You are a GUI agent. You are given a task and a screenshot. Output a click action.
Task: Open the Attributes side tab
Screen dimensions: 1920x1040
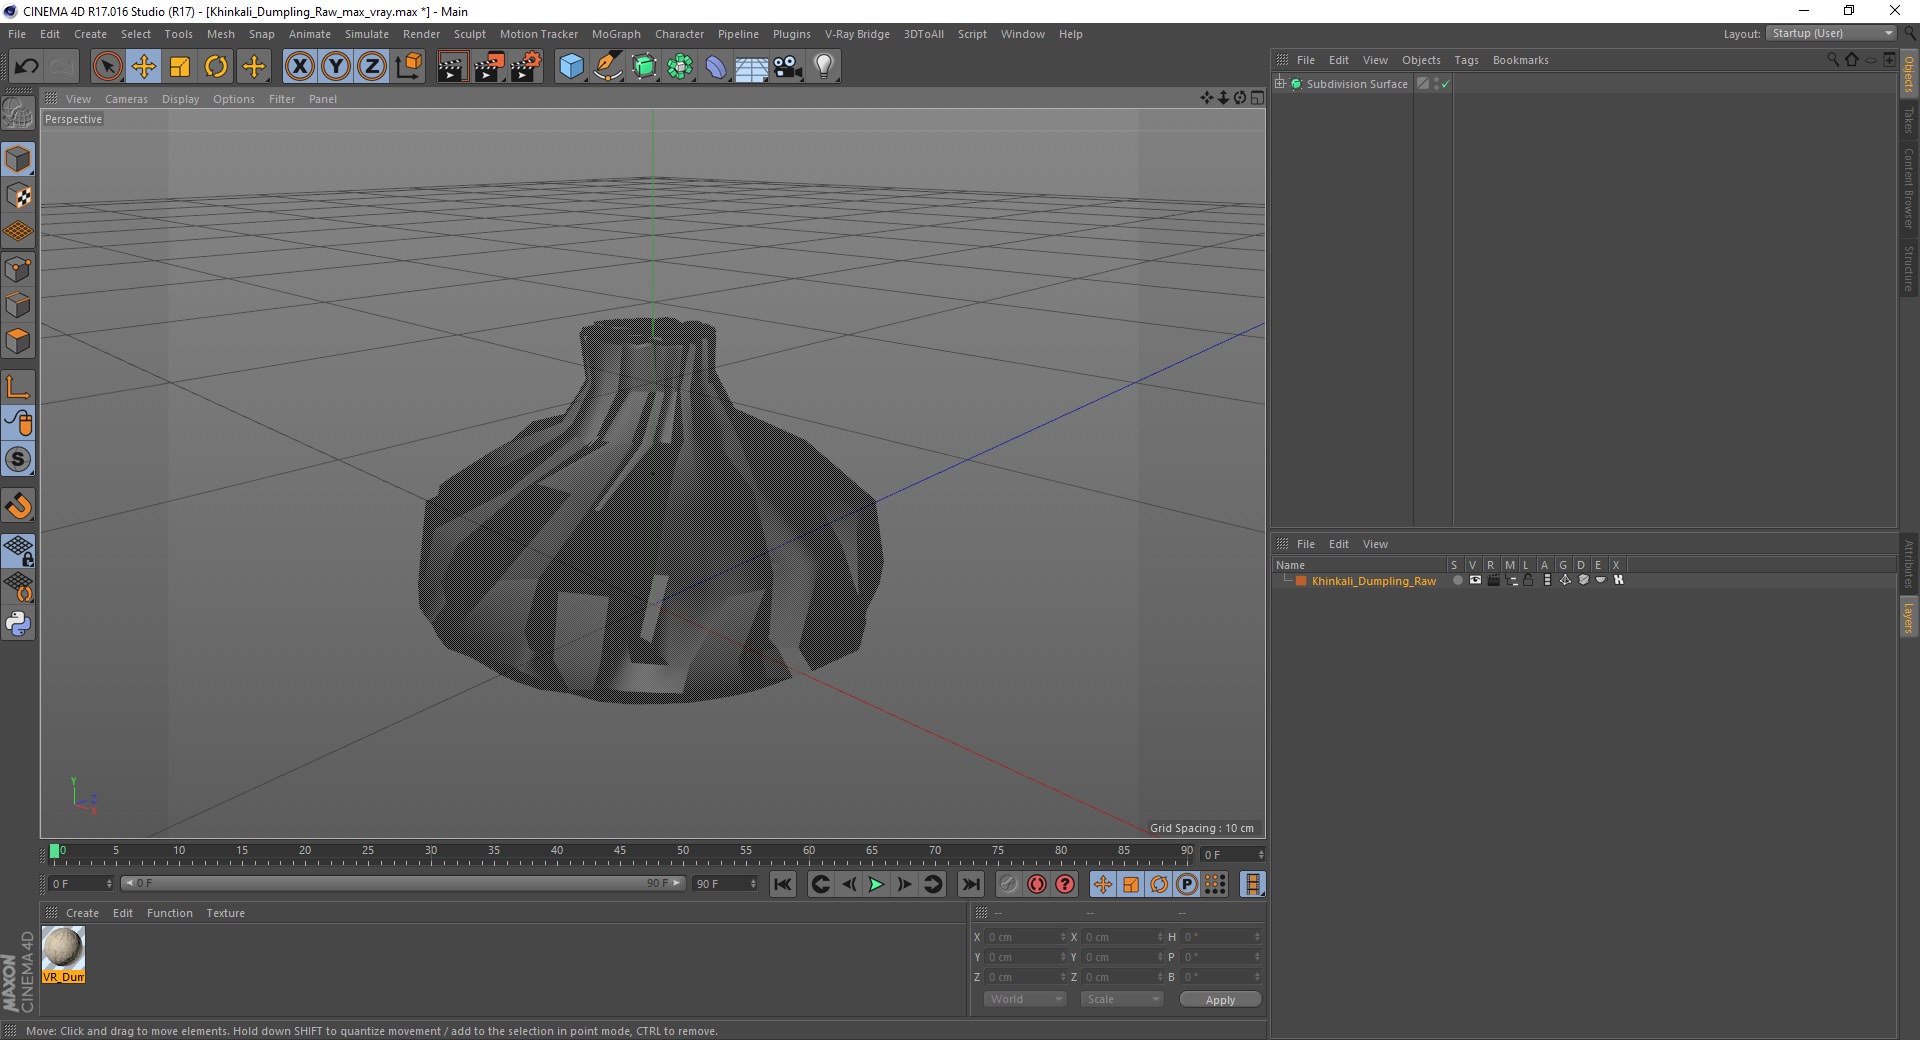click(1908, 564)
